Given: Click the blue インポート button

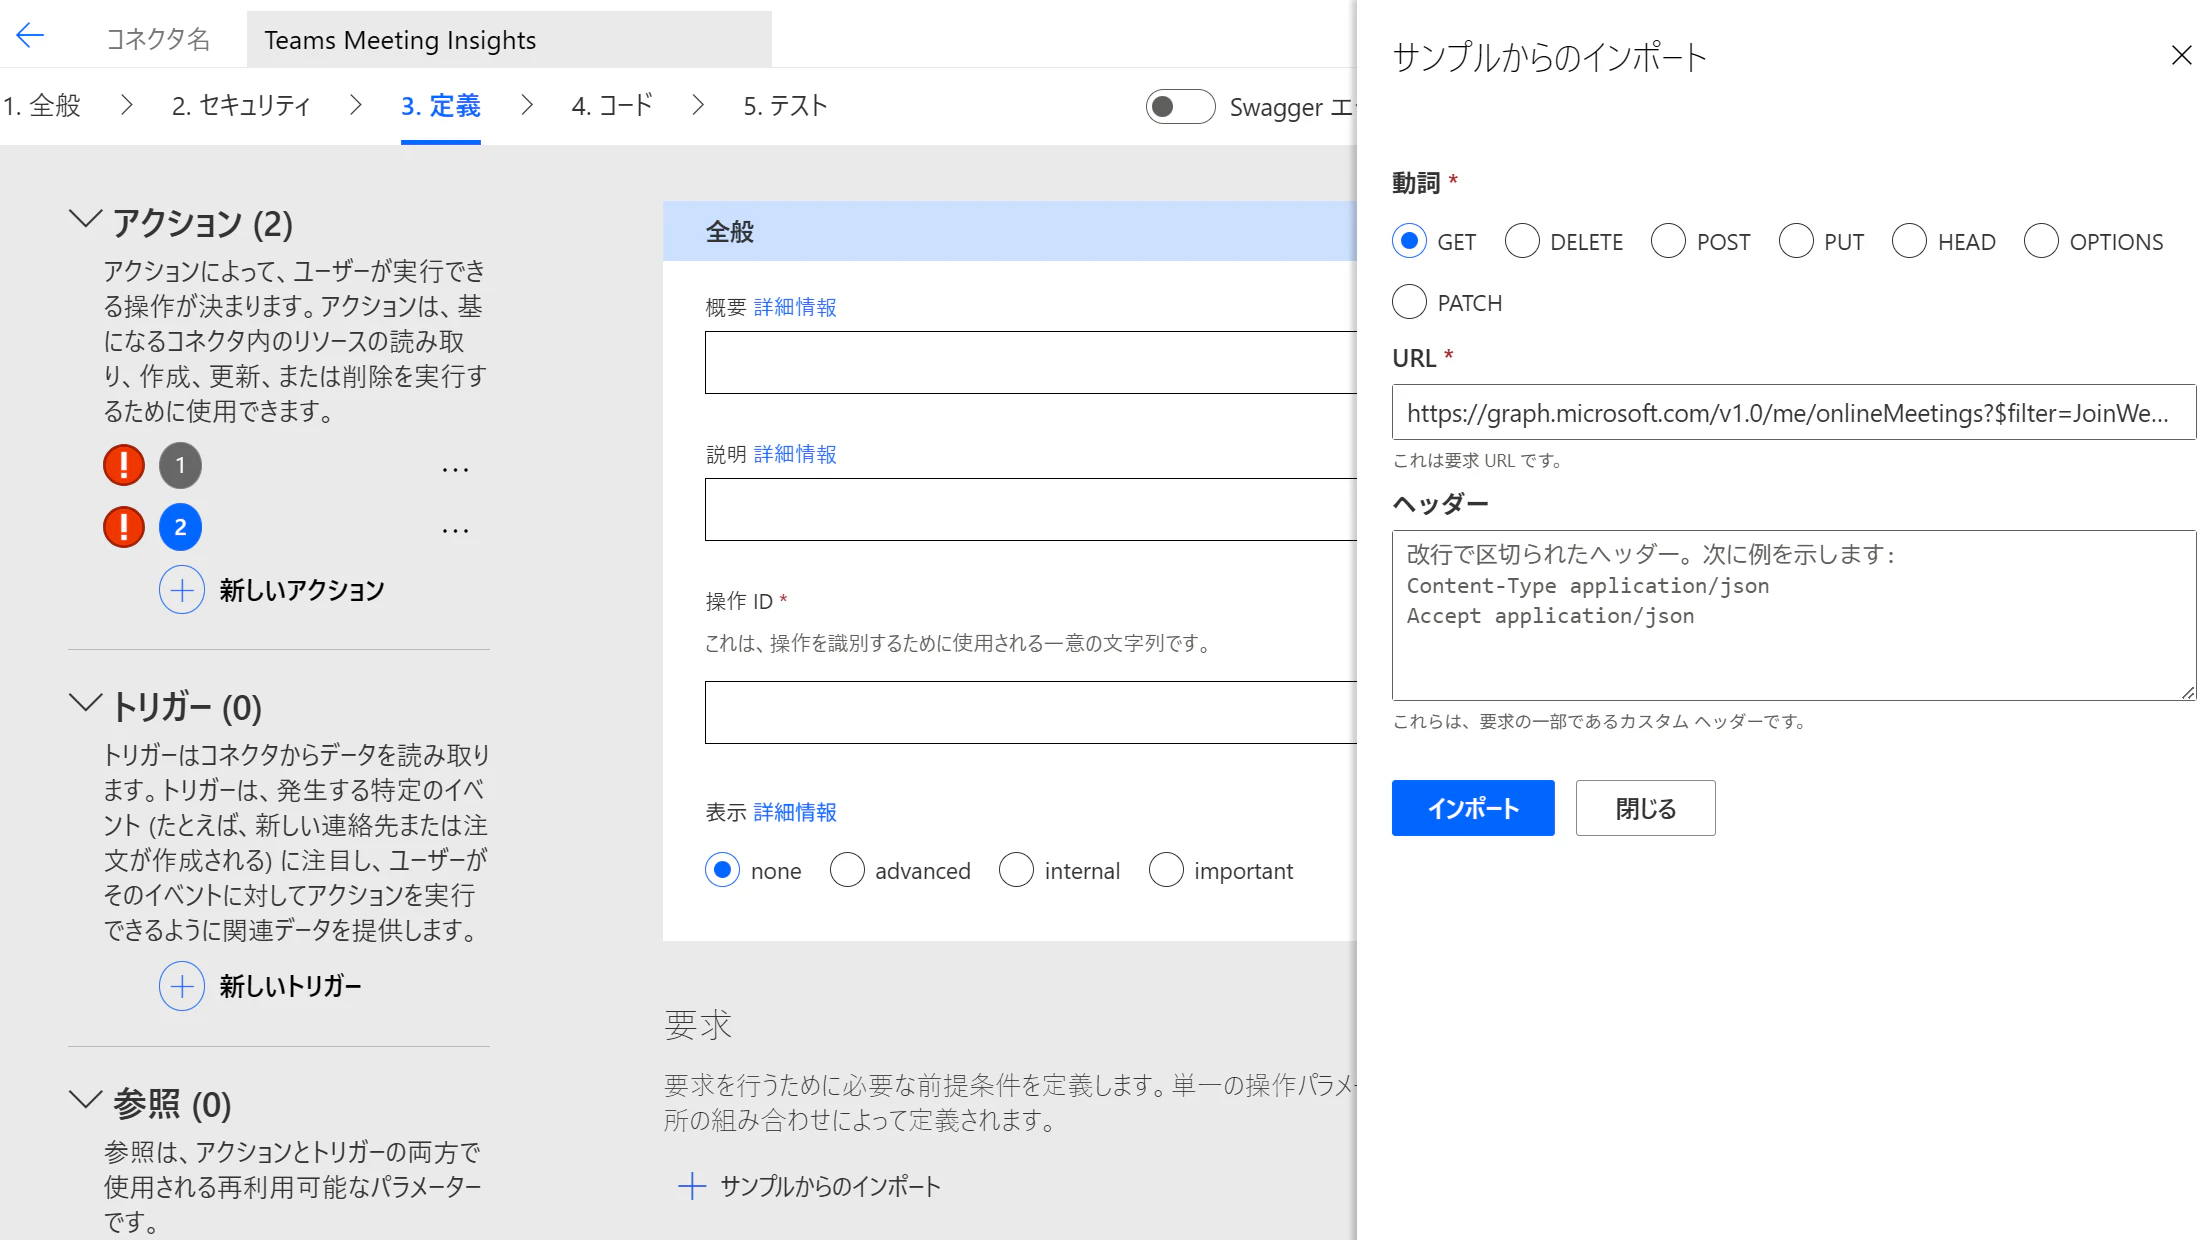Looking at the screenshot, I should click(x=1473, y=808).
